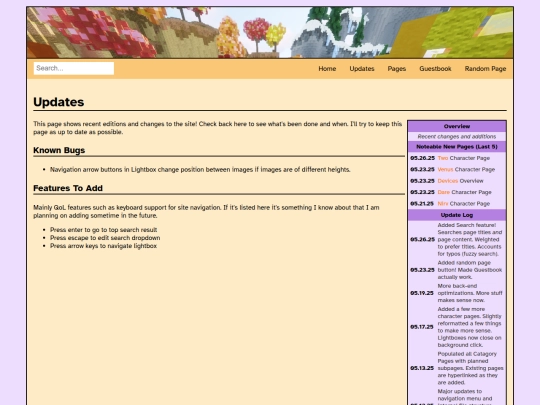
Task: Click the Noteable New Pages header
Action: (457, 147)
